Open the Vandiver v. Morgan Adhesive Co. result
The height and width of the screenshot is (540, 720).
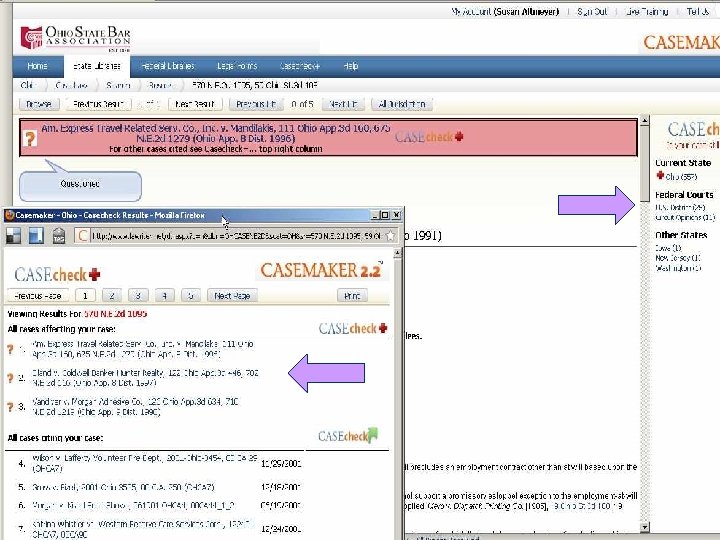tap(135, 407)
